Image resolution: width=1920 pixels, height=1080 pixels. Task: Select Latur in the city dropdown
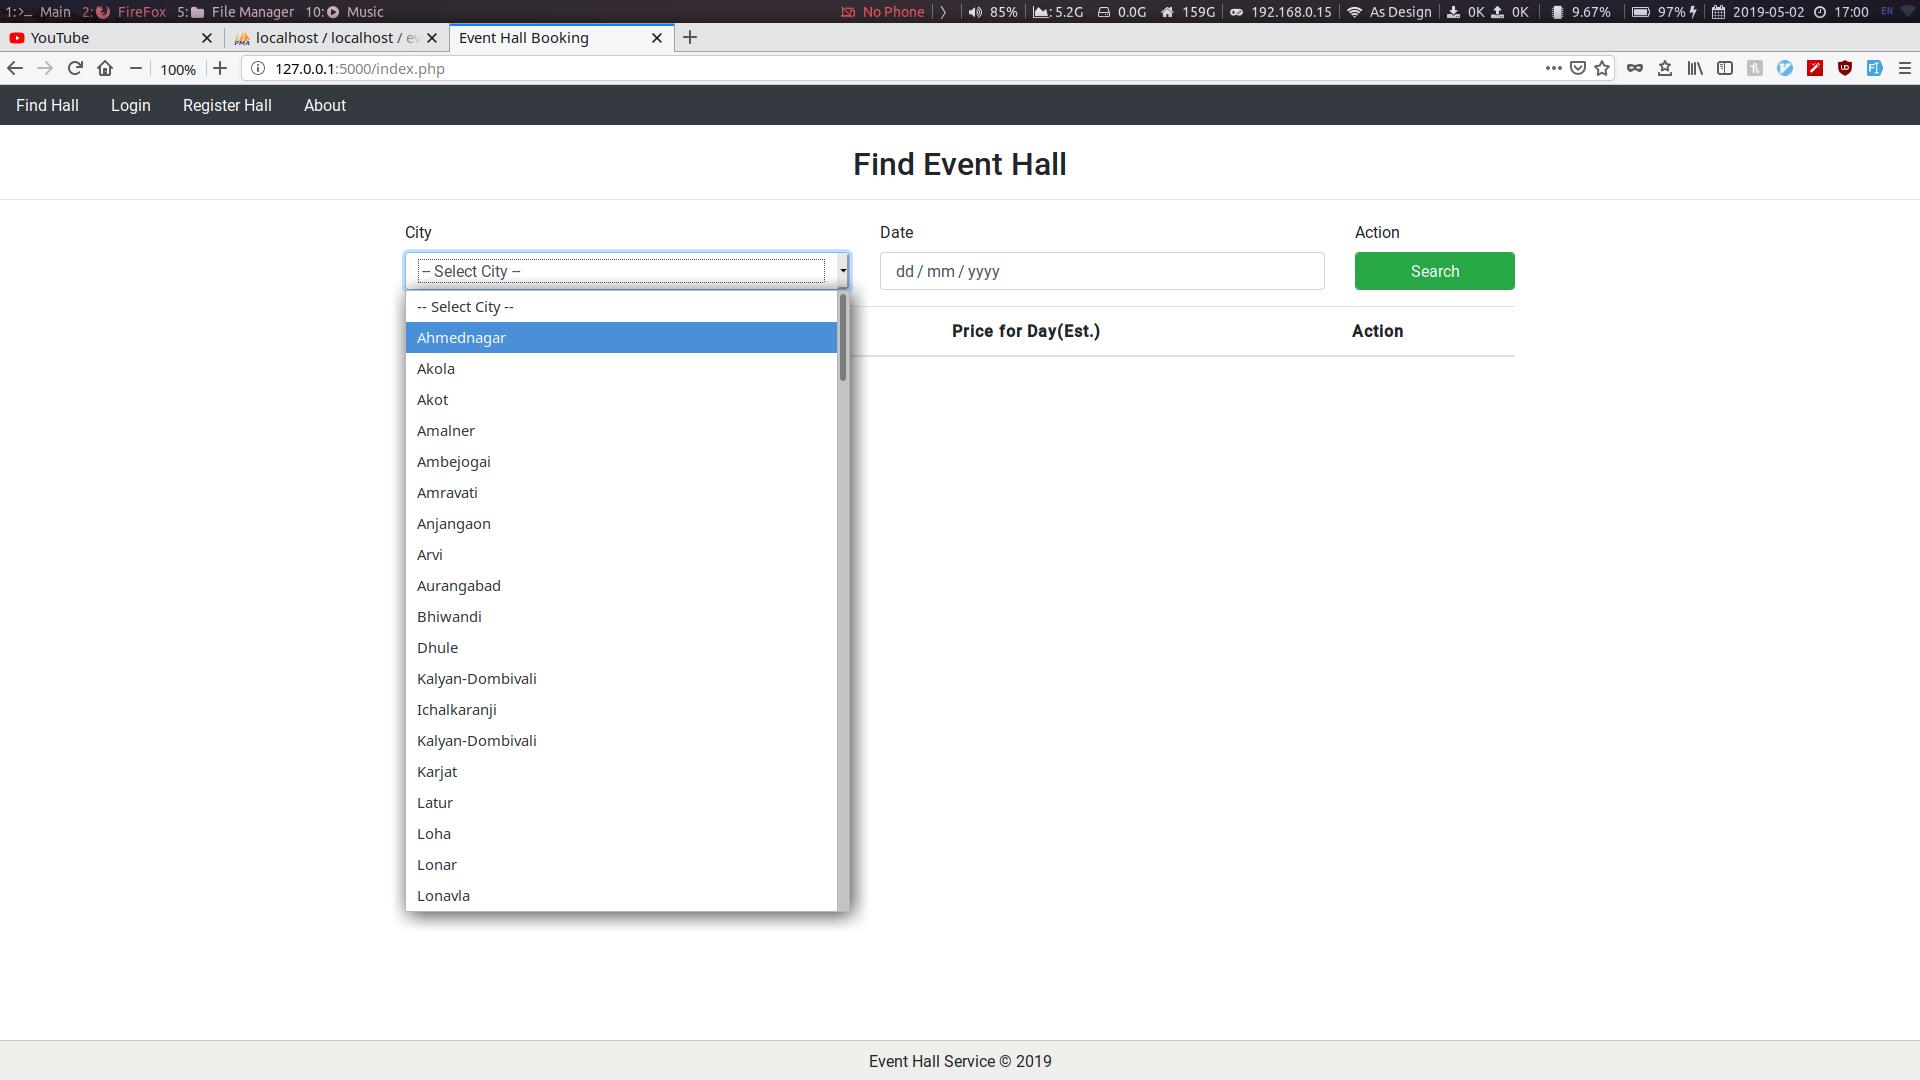point(435,803)
